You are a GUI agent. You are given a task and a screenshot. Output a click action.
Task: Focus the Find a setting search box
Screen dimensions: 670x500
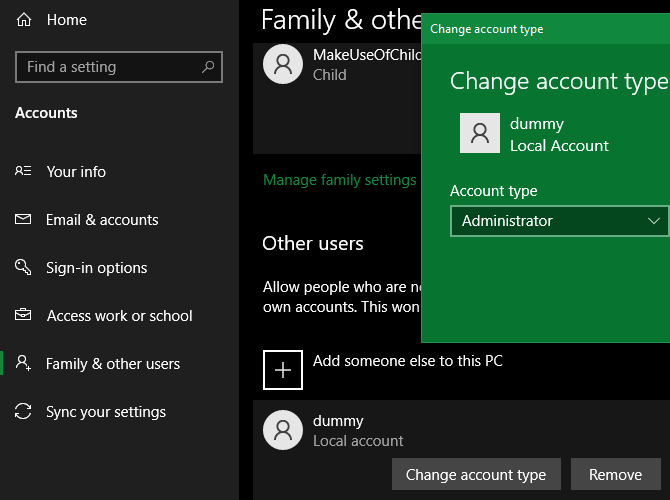point(110,67)
